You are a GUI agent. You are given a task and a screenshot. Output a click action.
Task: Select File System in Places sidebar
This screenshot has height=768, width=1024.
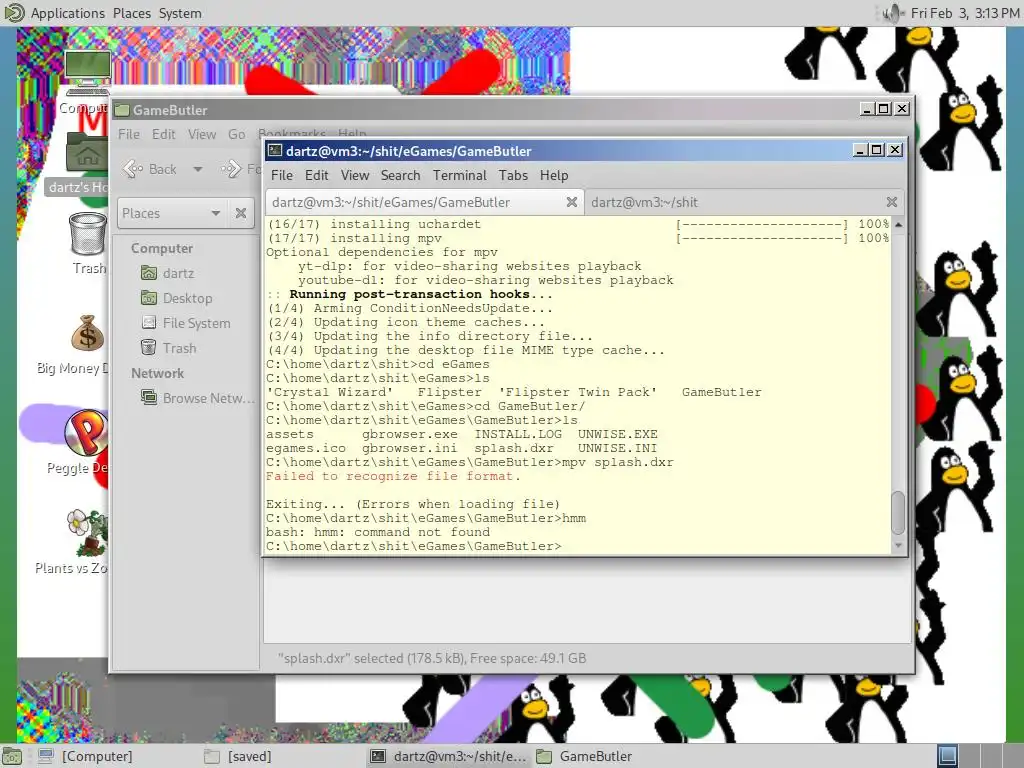186,323
